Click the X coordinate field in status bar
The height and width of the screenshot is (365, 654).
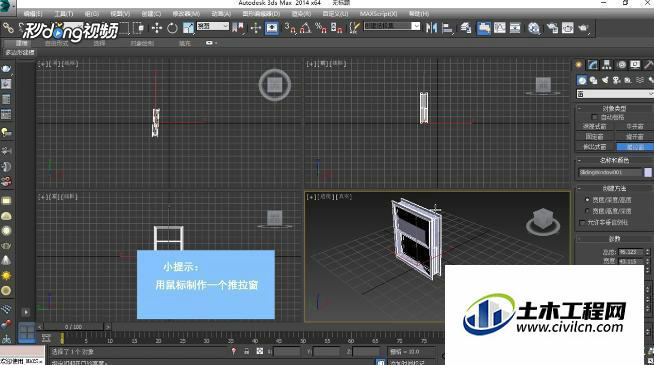pos(287,352)
